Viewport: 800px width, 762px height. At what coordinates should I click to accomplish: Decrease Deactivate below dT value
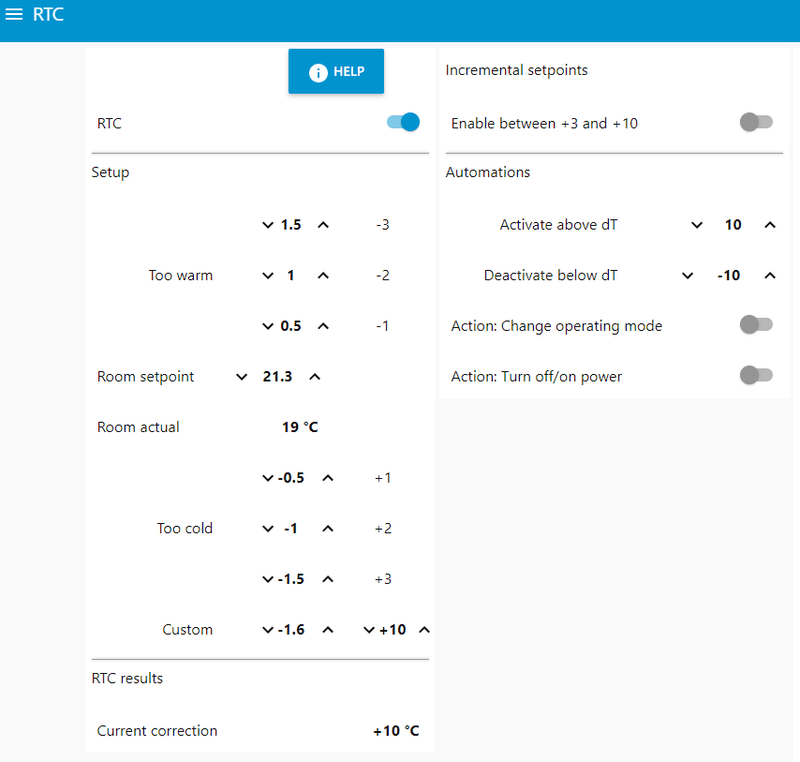click(x=687, y=275)
